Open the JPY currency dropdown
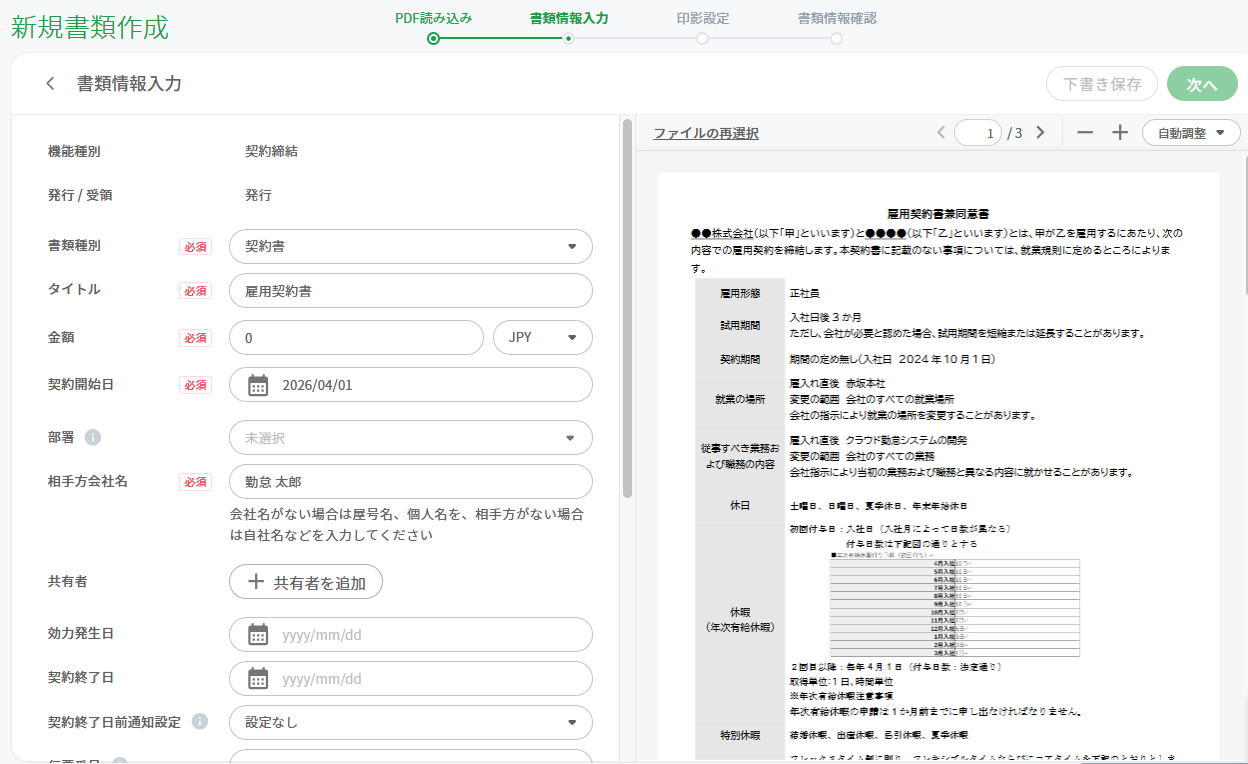 coord(543,338)
